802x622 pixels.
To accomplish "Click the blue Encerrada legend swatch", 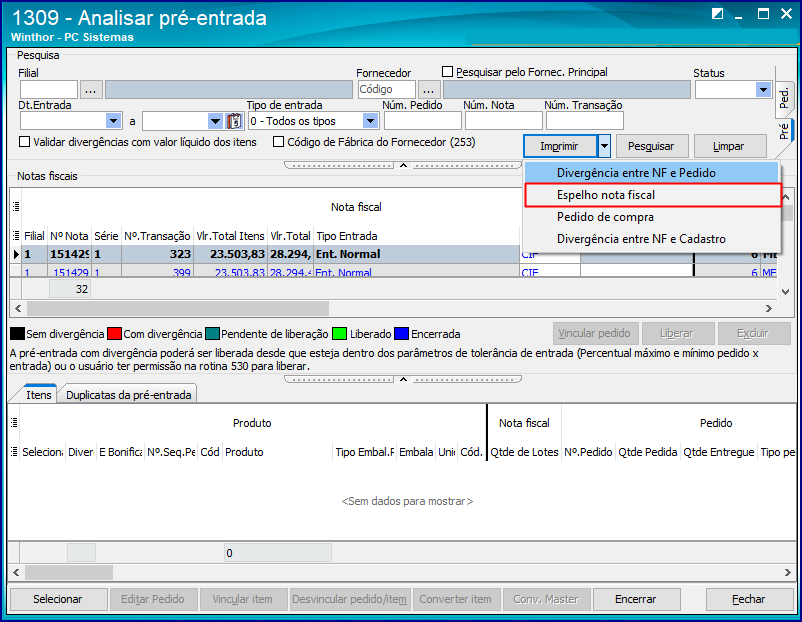I will [402, 334].
